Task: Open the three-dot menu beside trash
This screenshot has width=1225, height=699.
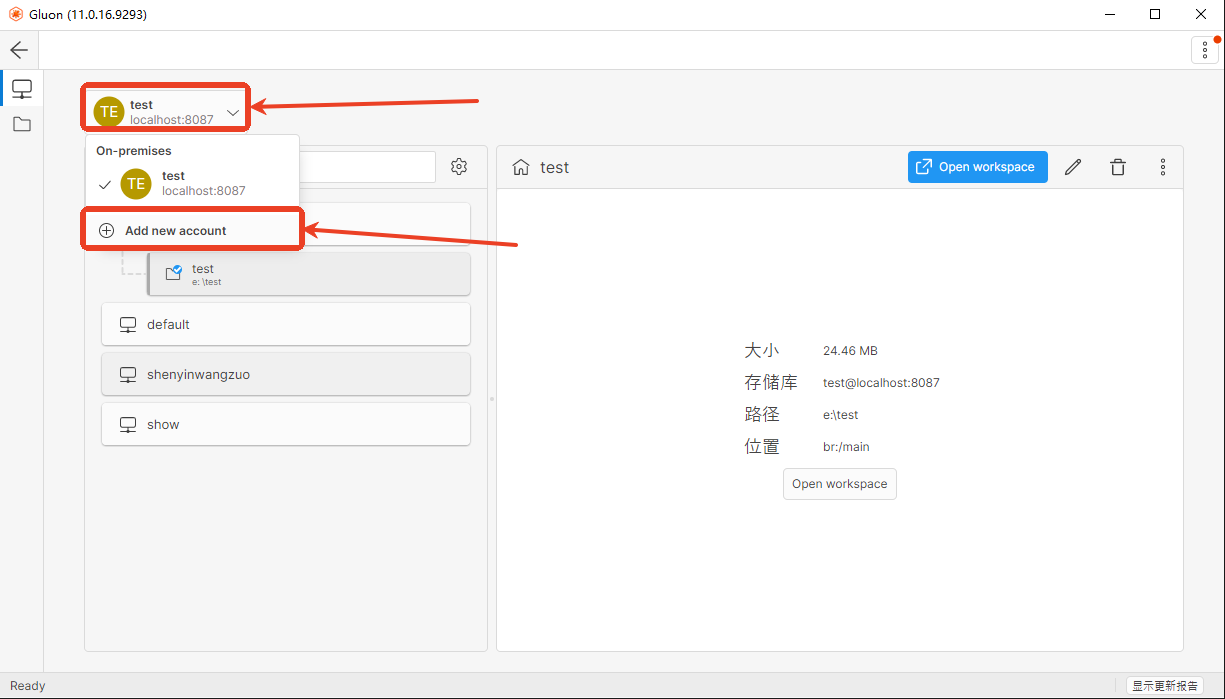Action: [1163, 167]
